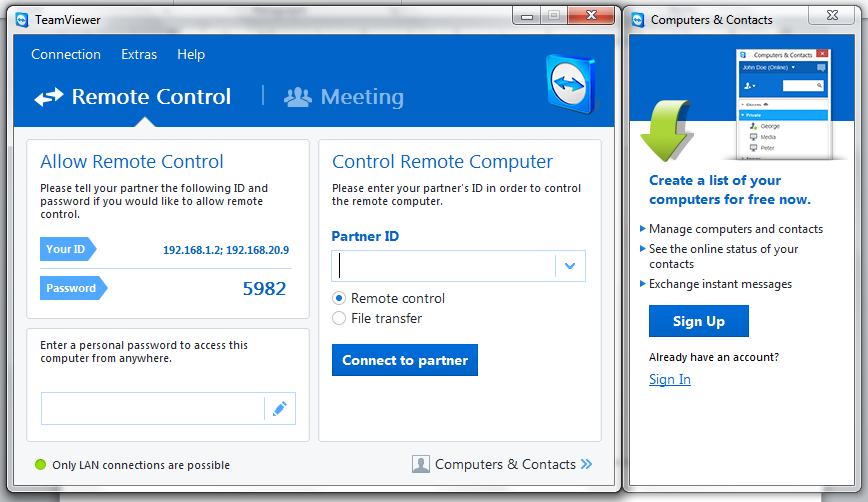This screenshot has height=502, width=868.
Task: Click the Connect to partner button
Action: click(405, 360)
